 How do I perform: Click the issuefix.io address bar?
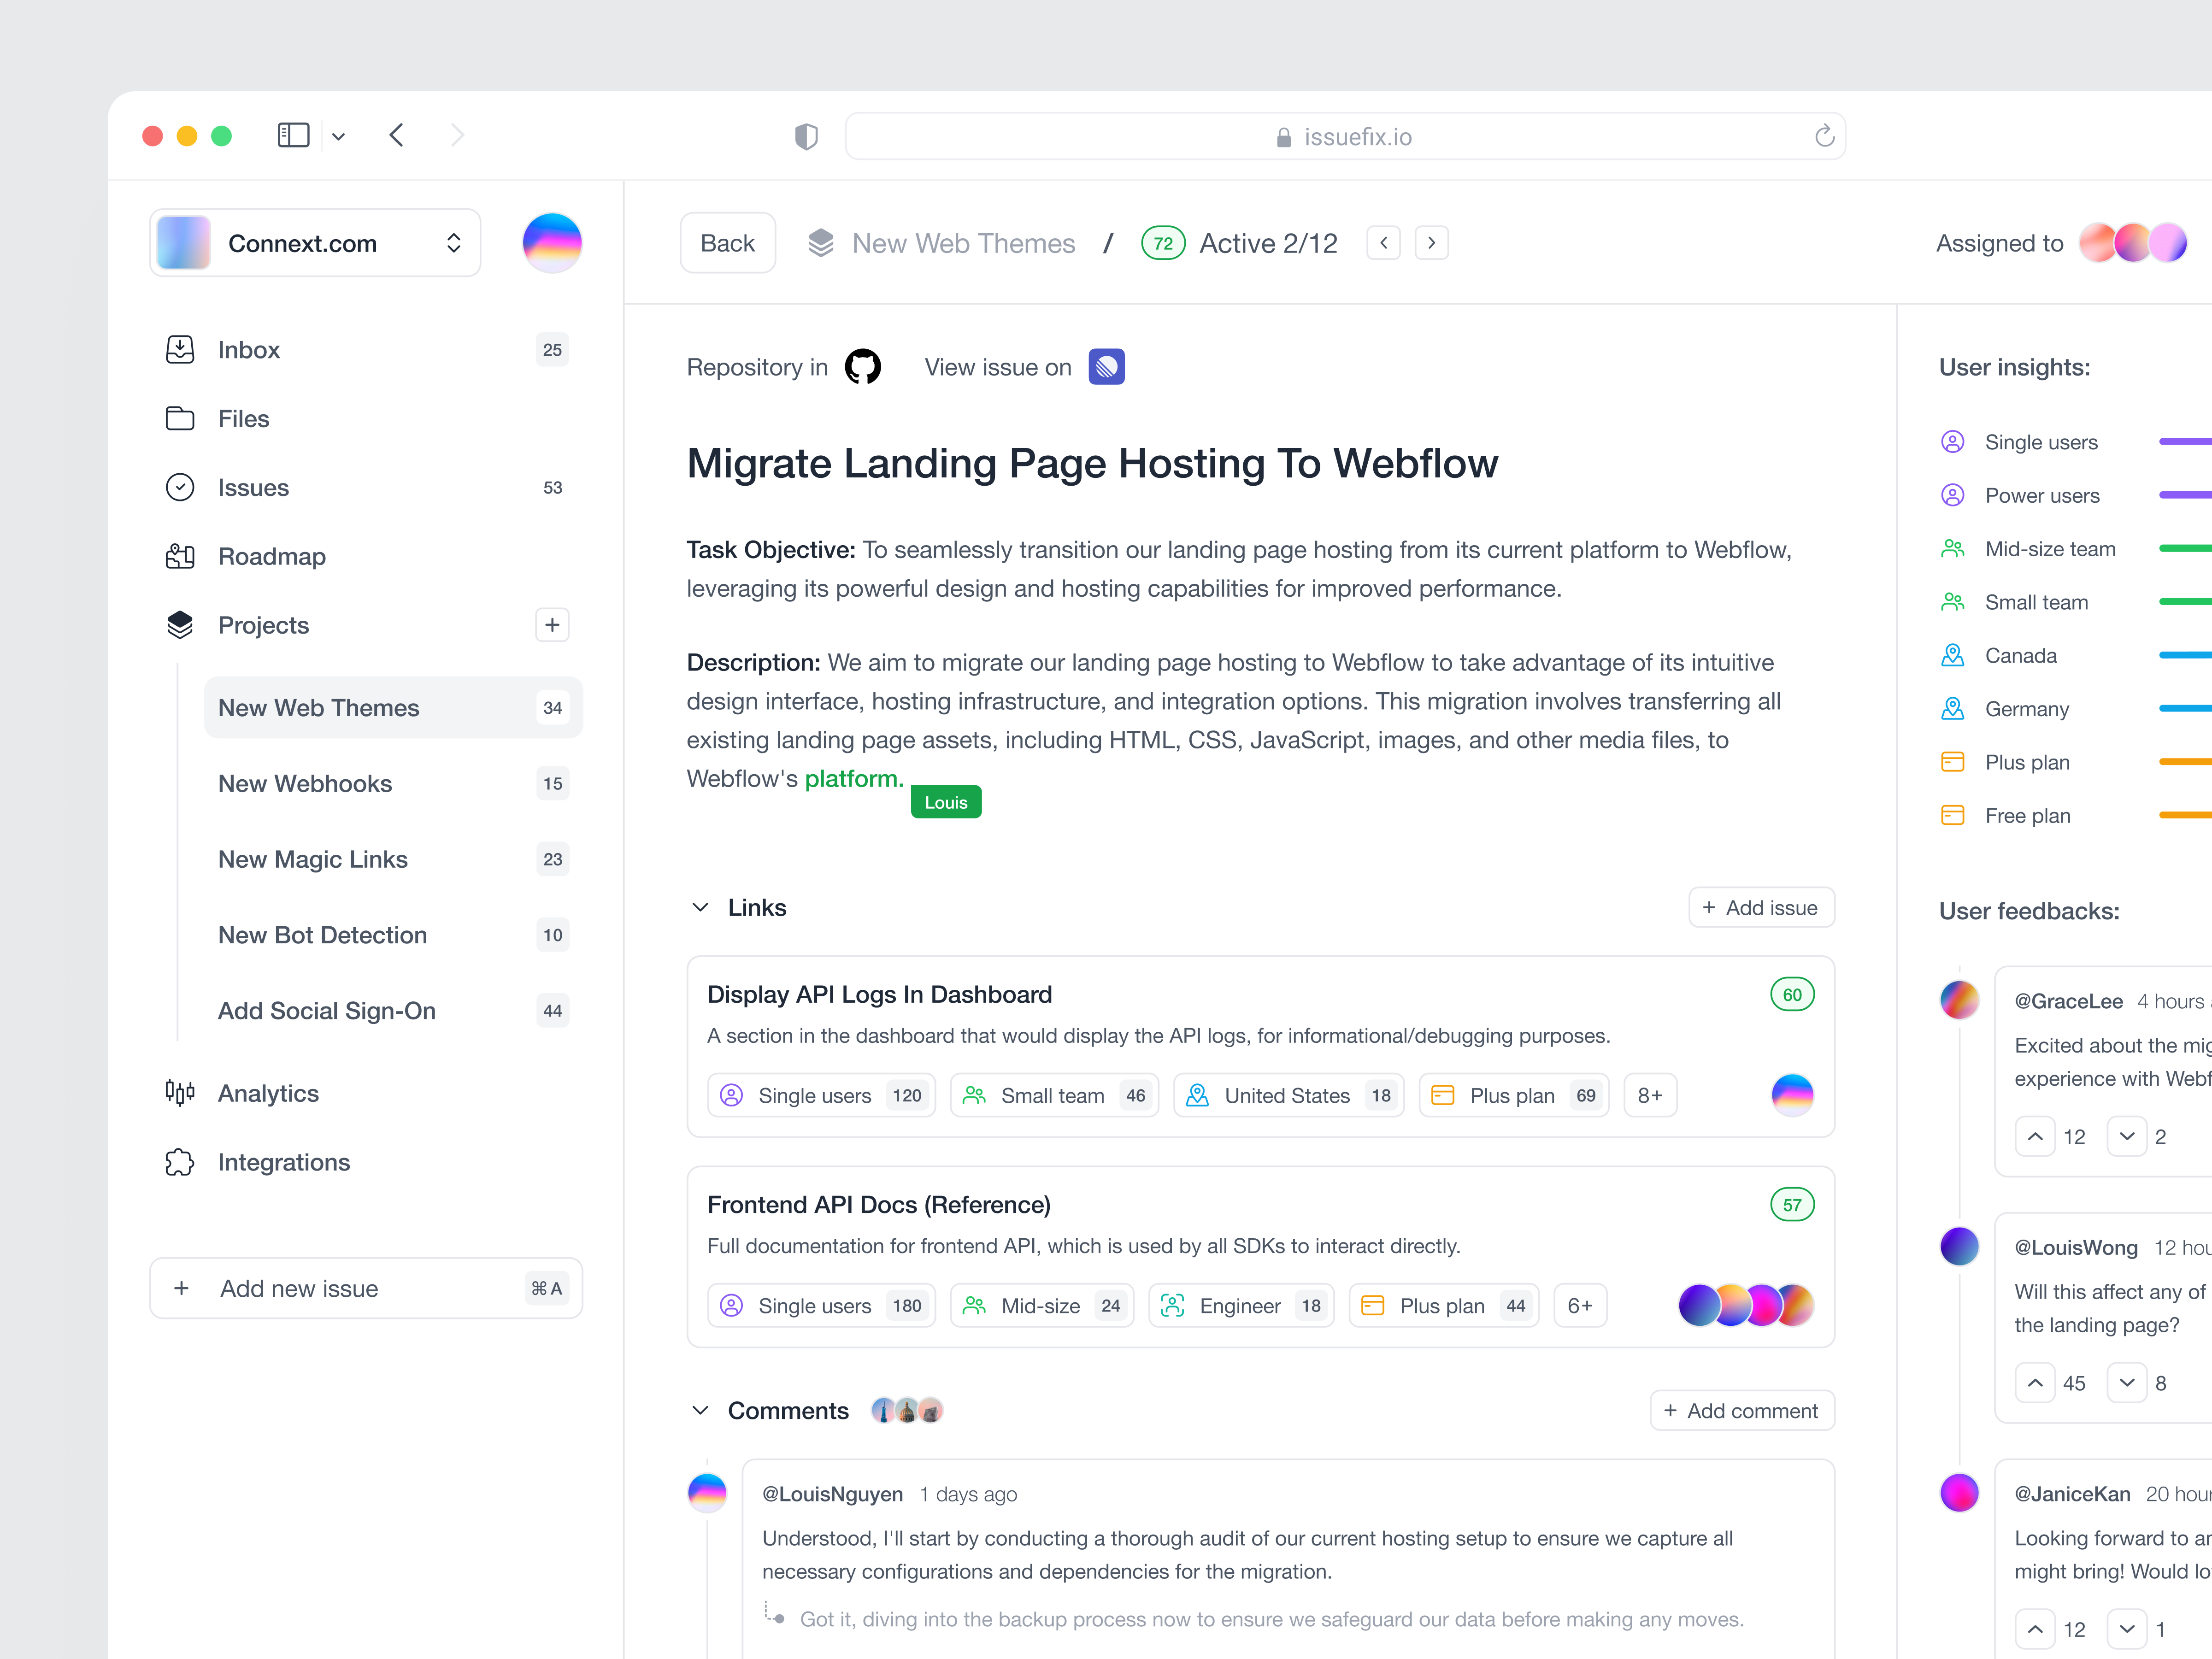[1345, 136]
